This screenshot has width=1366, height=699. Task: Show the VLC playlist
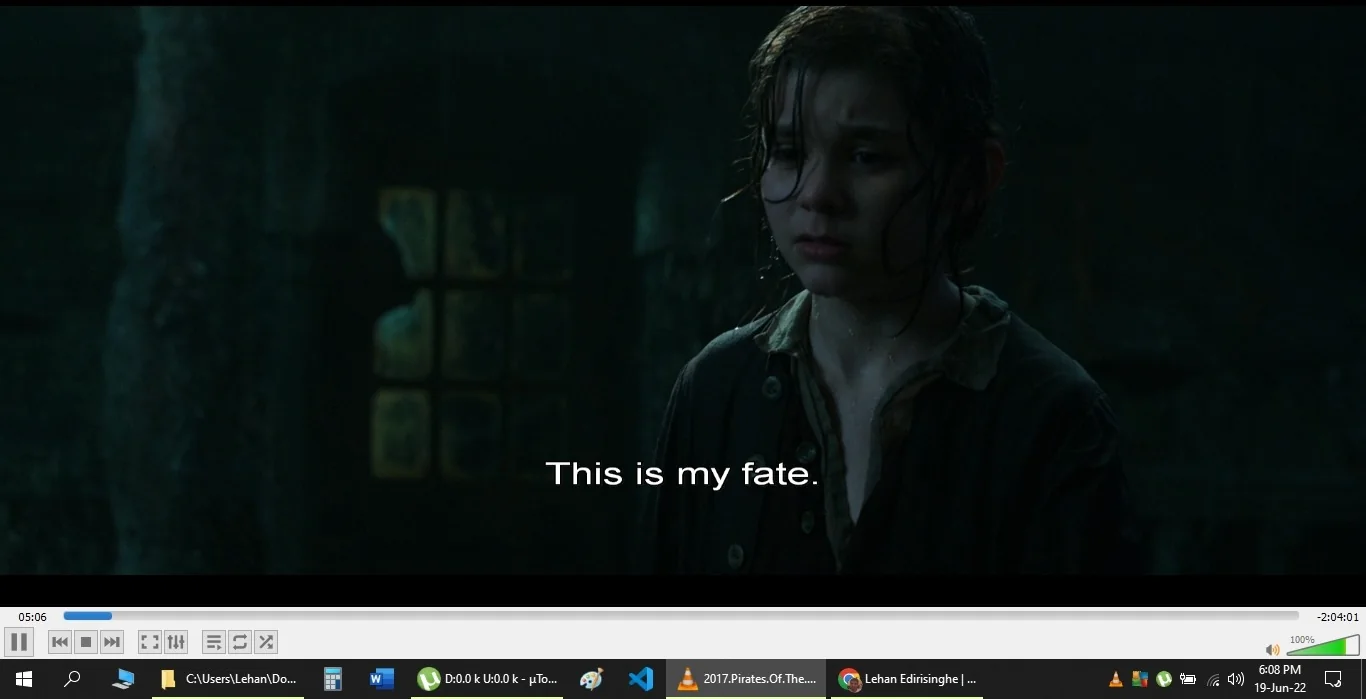tap(214, 642)
